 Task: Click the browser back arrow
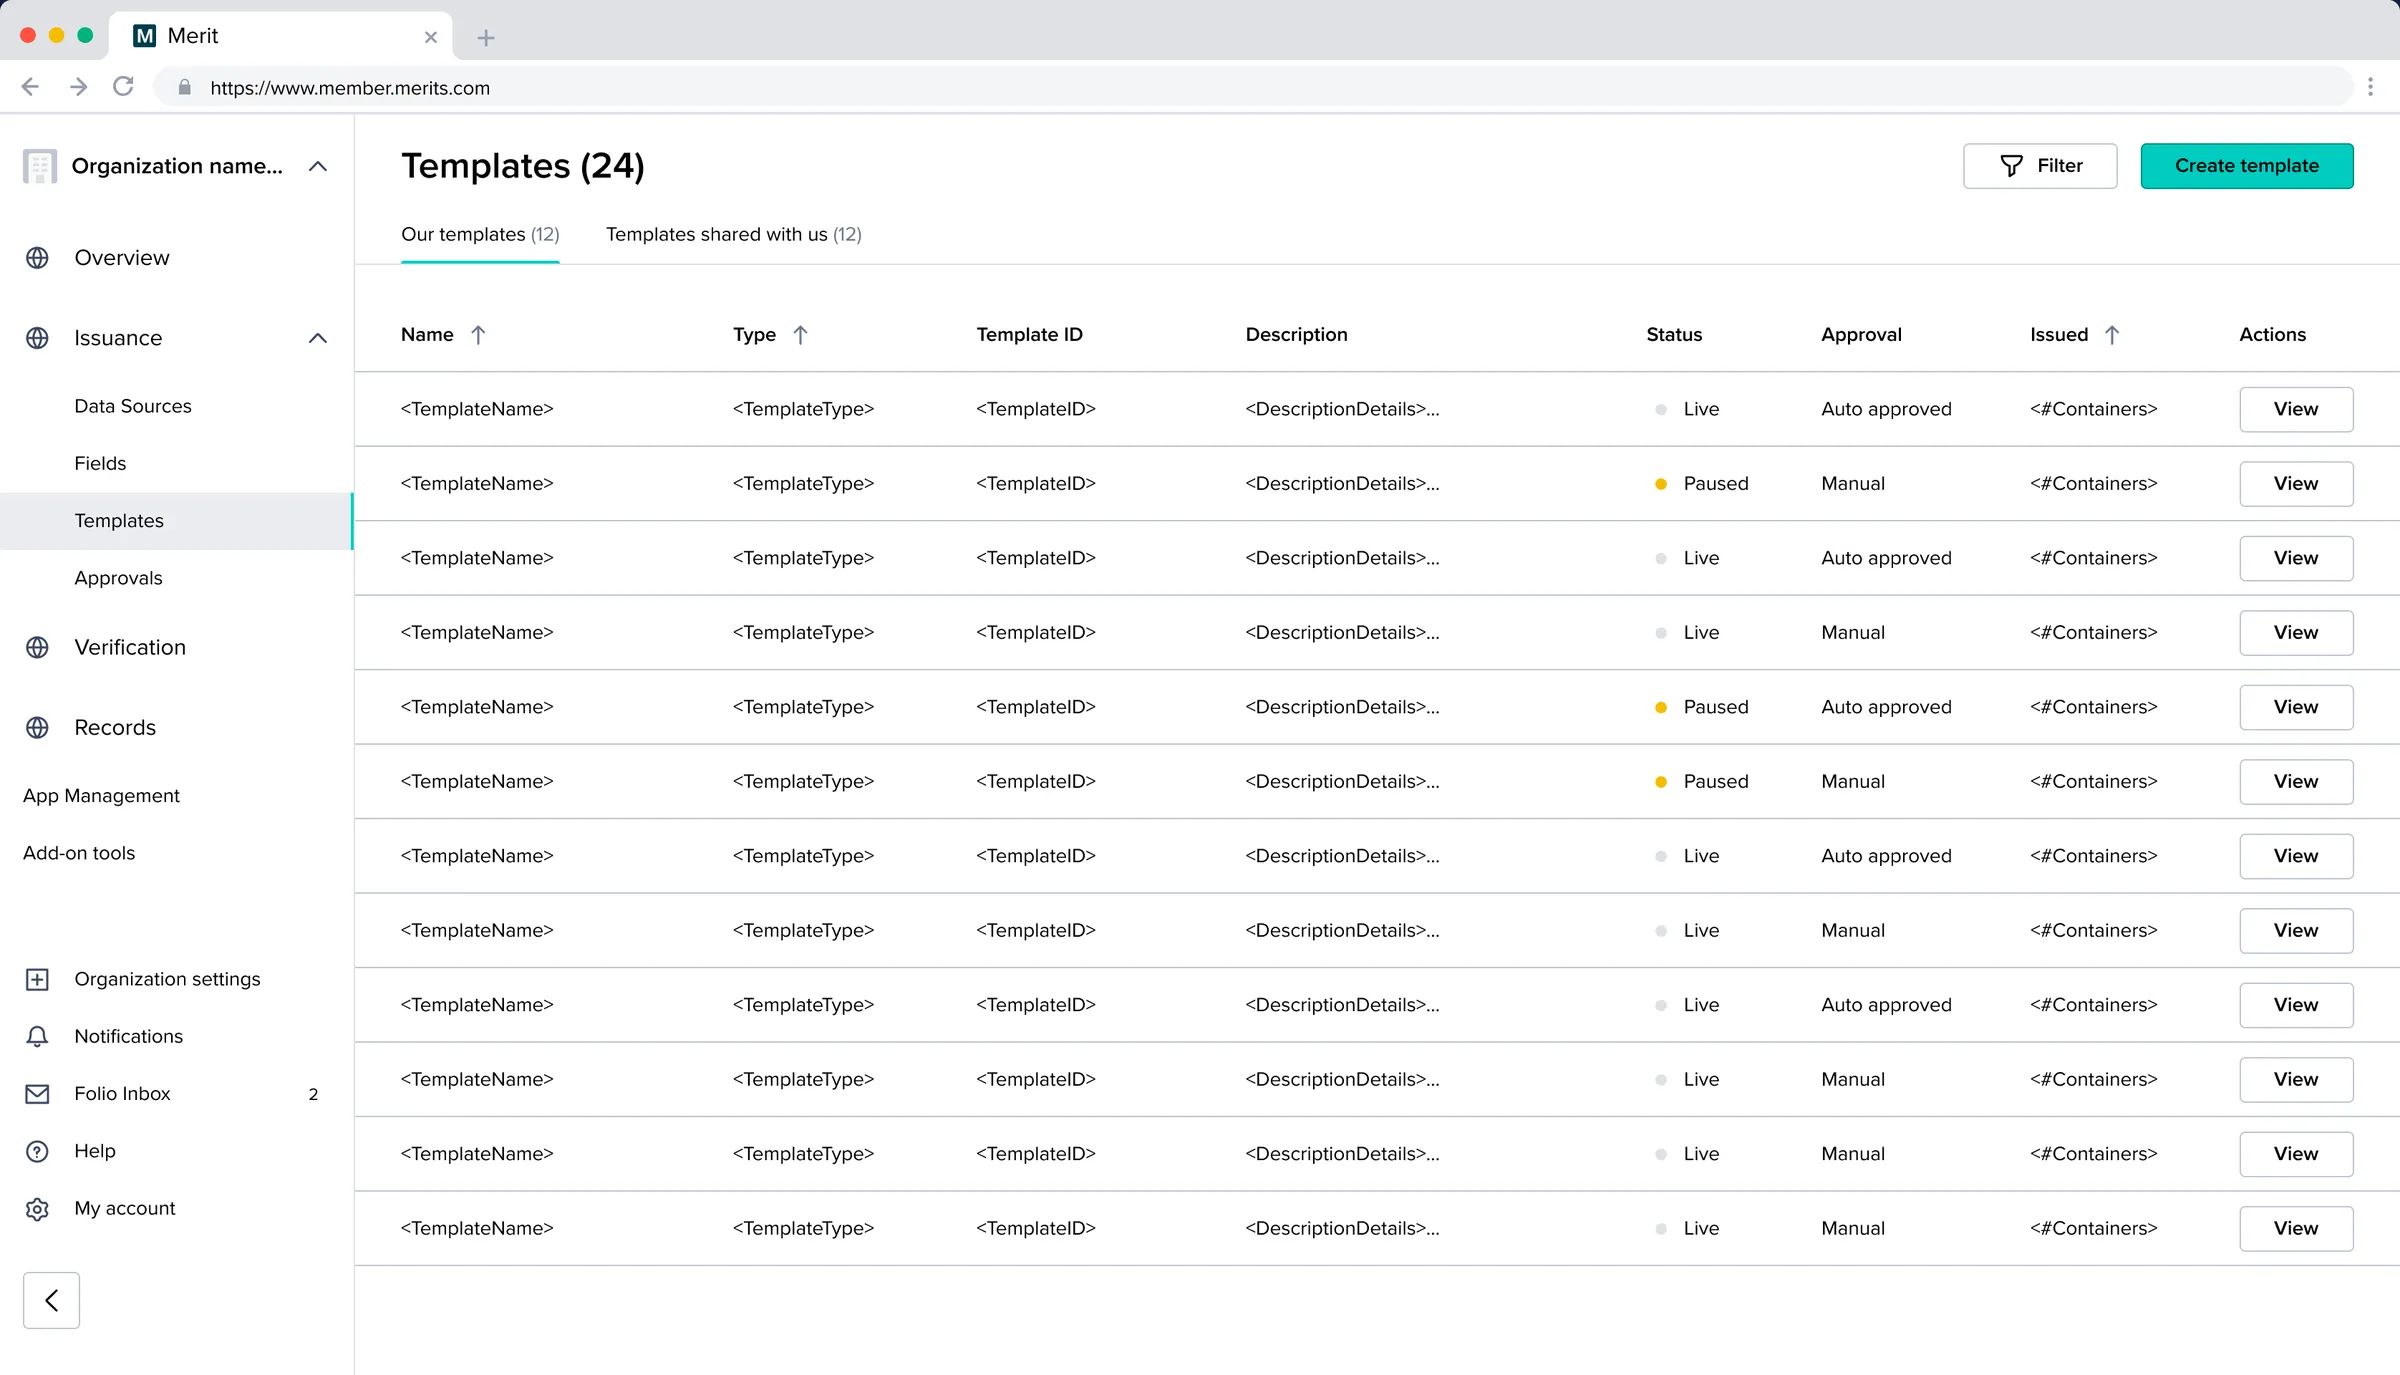click(x=30, y=87)
